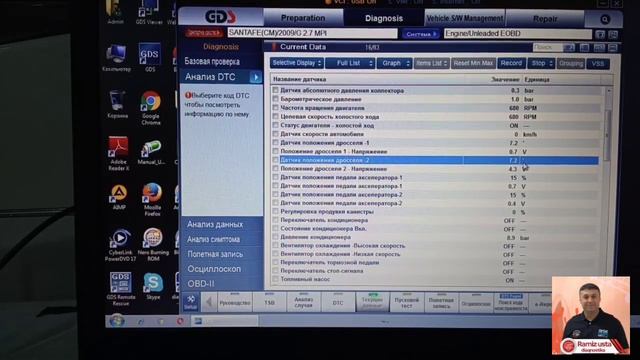Viewport: 640px width, 360px height.
Task: Click the Grouping button
Action: (571, 64)
